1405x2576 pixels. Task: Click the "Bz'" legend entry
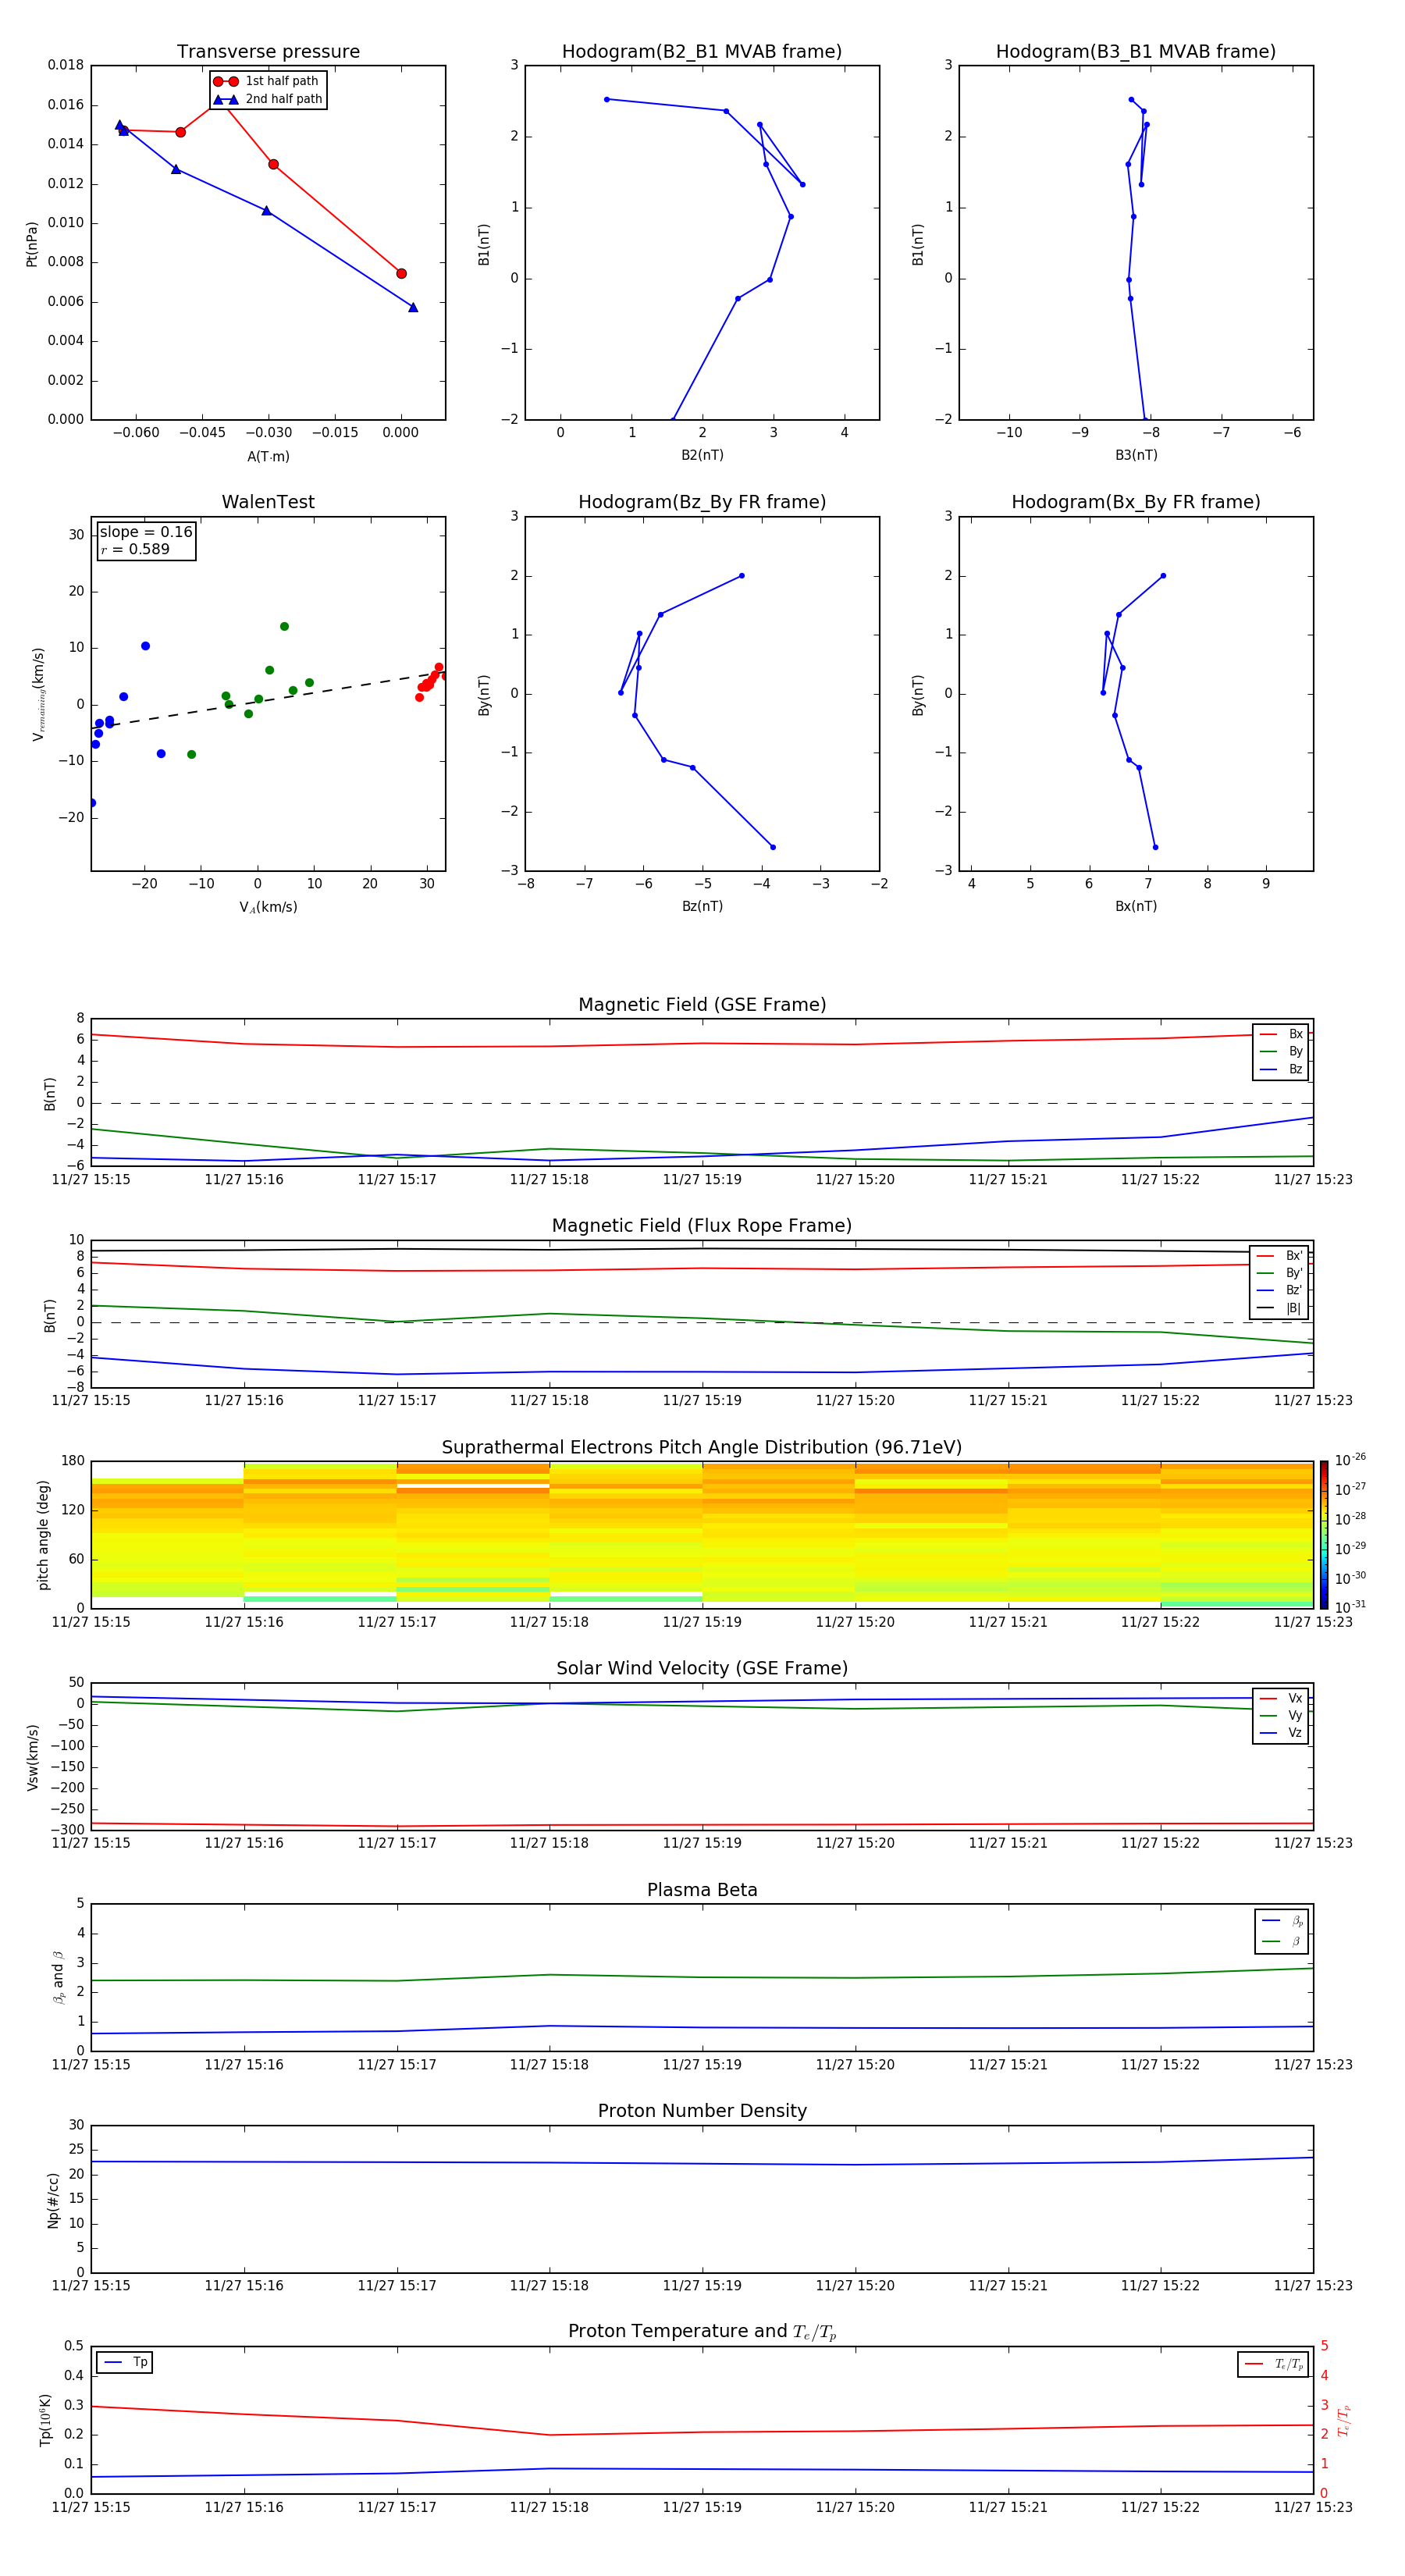pyautogui.click(x=1280, y=1291)
